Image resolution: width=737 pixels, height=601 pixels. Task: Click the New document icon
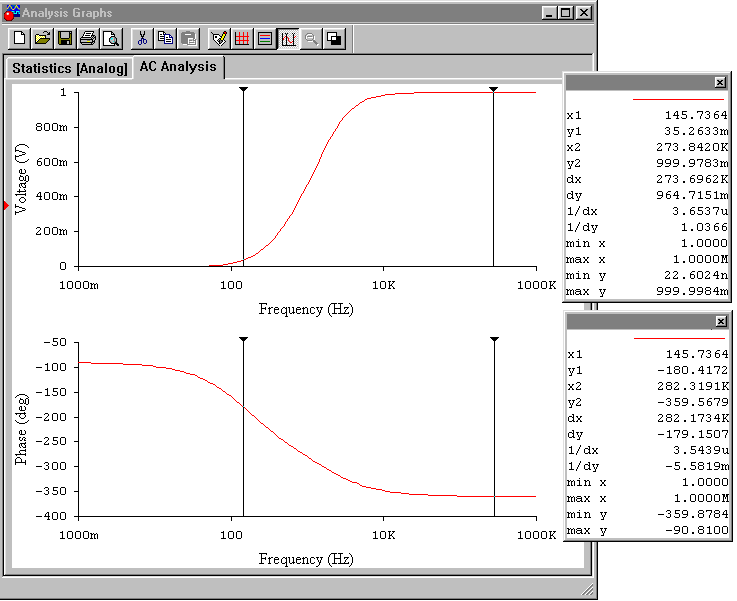coord(20,38)
